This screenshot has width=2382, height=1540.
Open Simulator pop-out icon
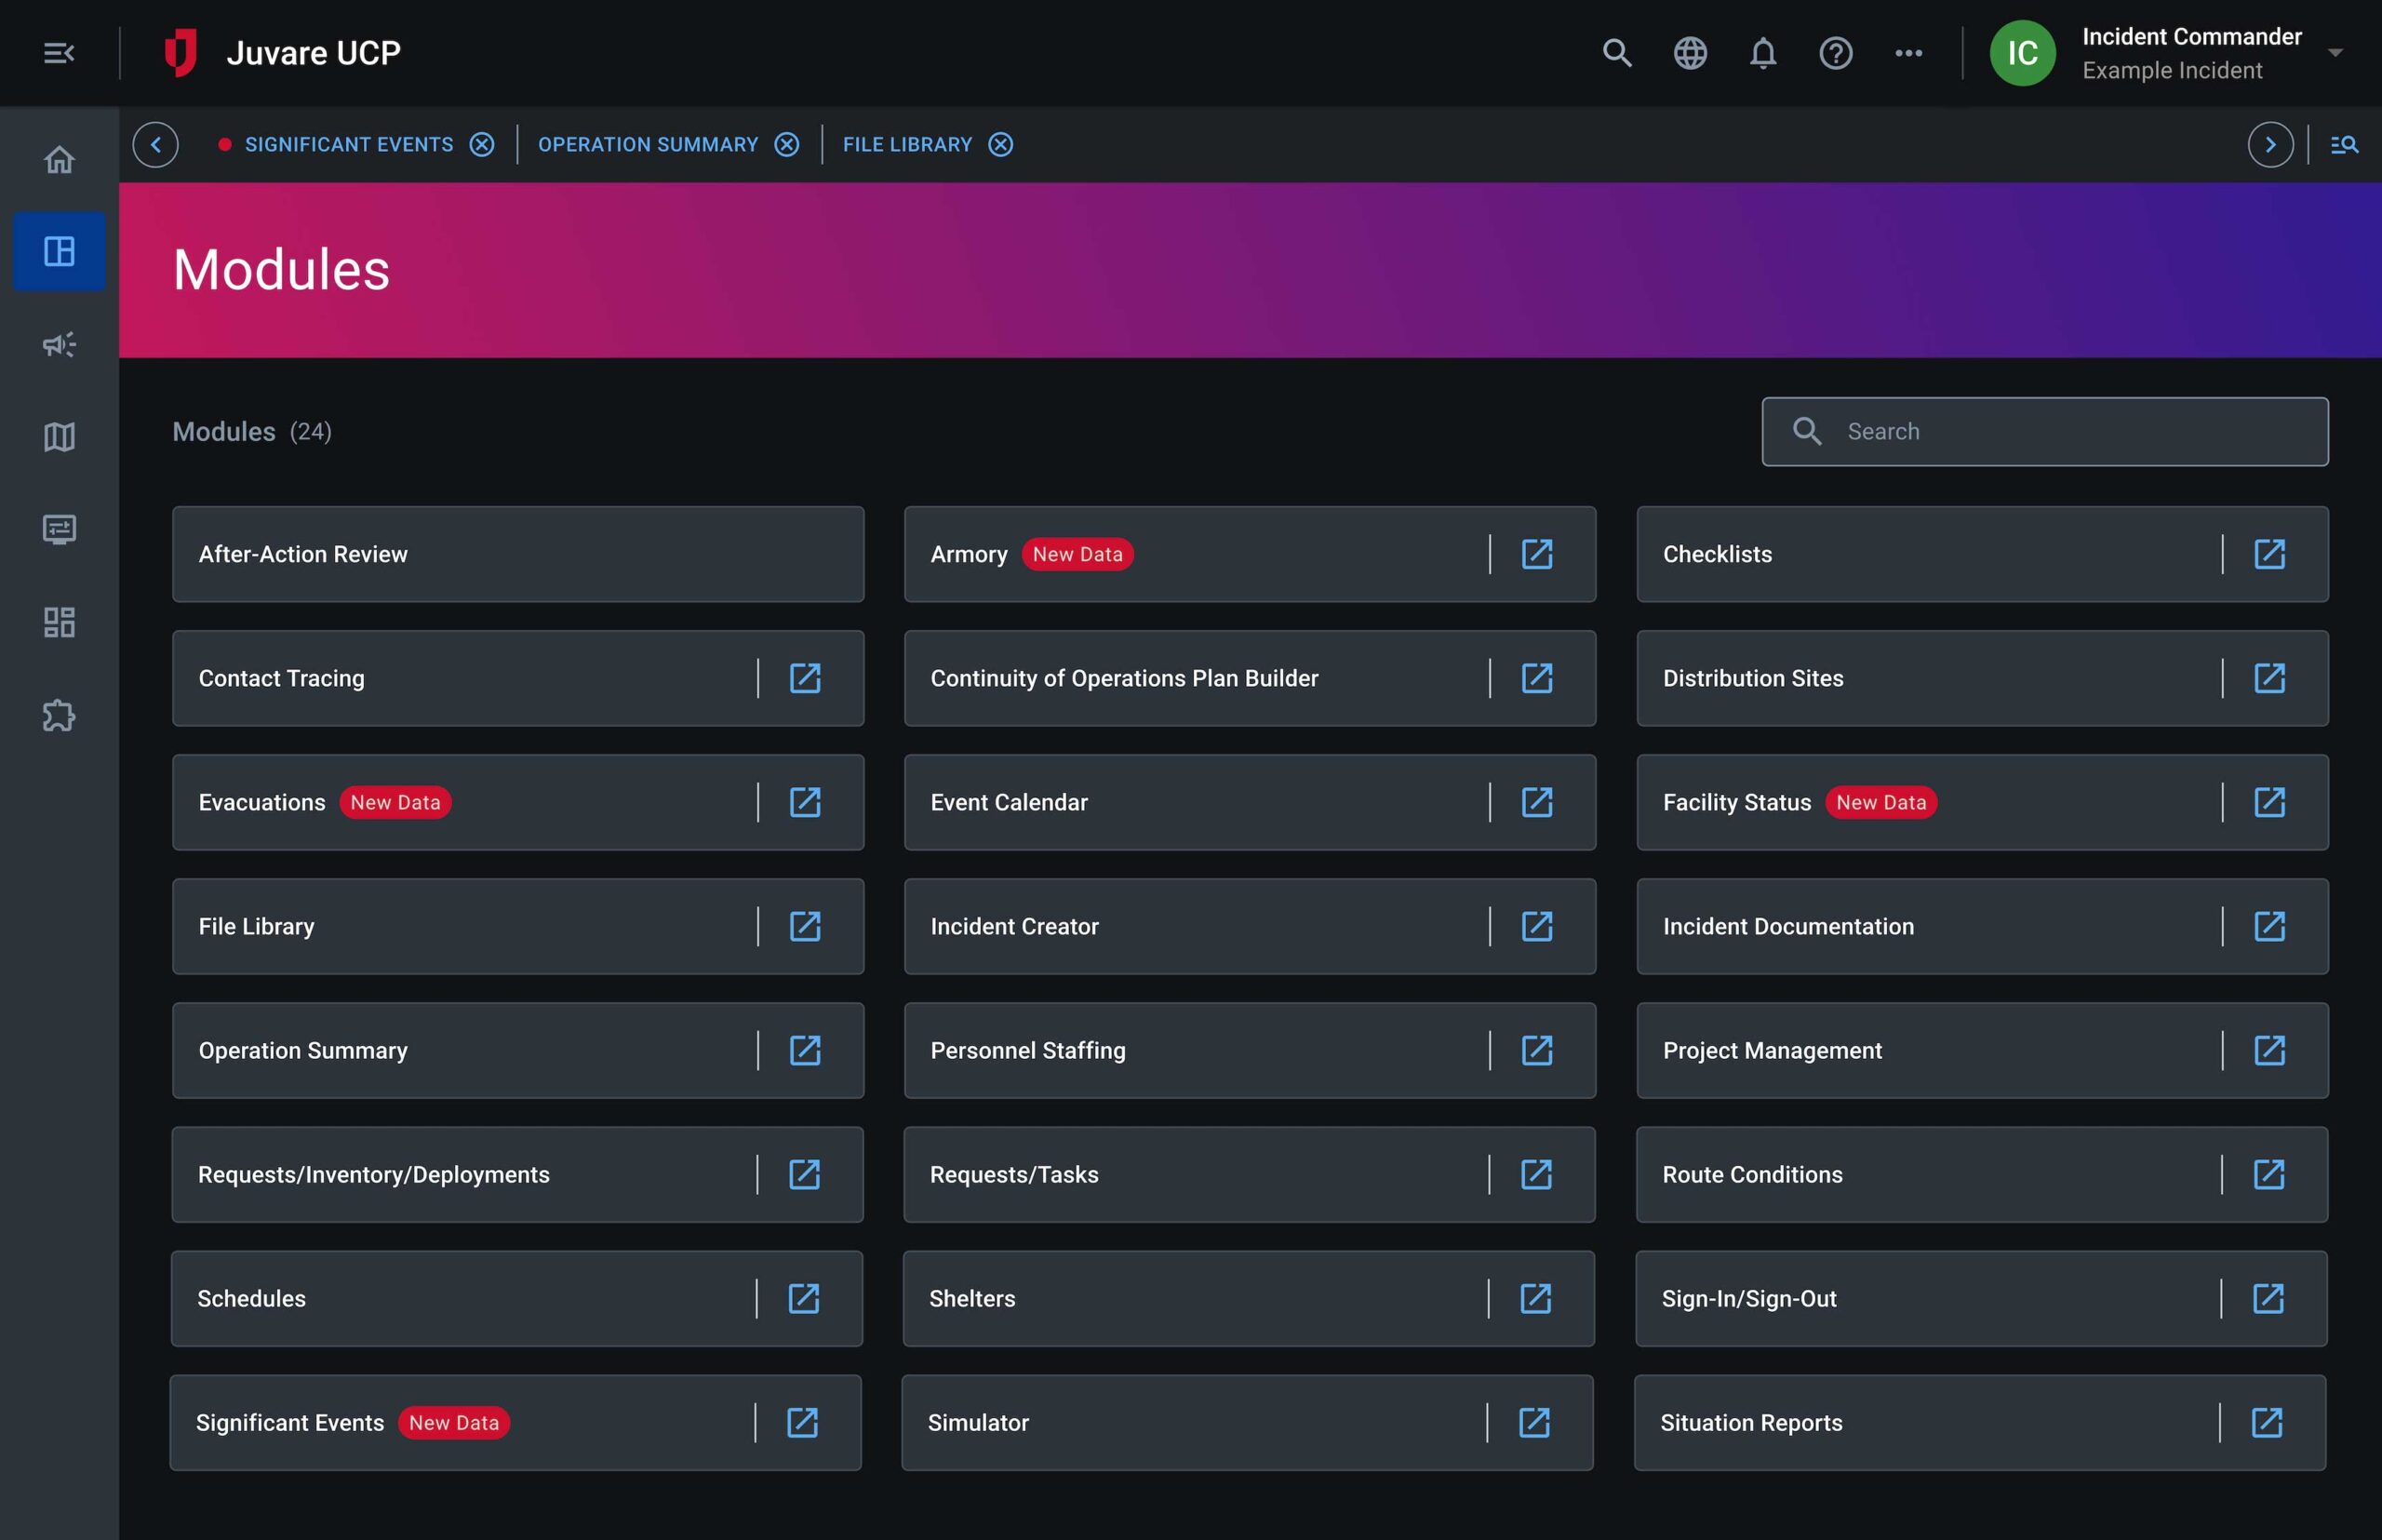1534,1422
